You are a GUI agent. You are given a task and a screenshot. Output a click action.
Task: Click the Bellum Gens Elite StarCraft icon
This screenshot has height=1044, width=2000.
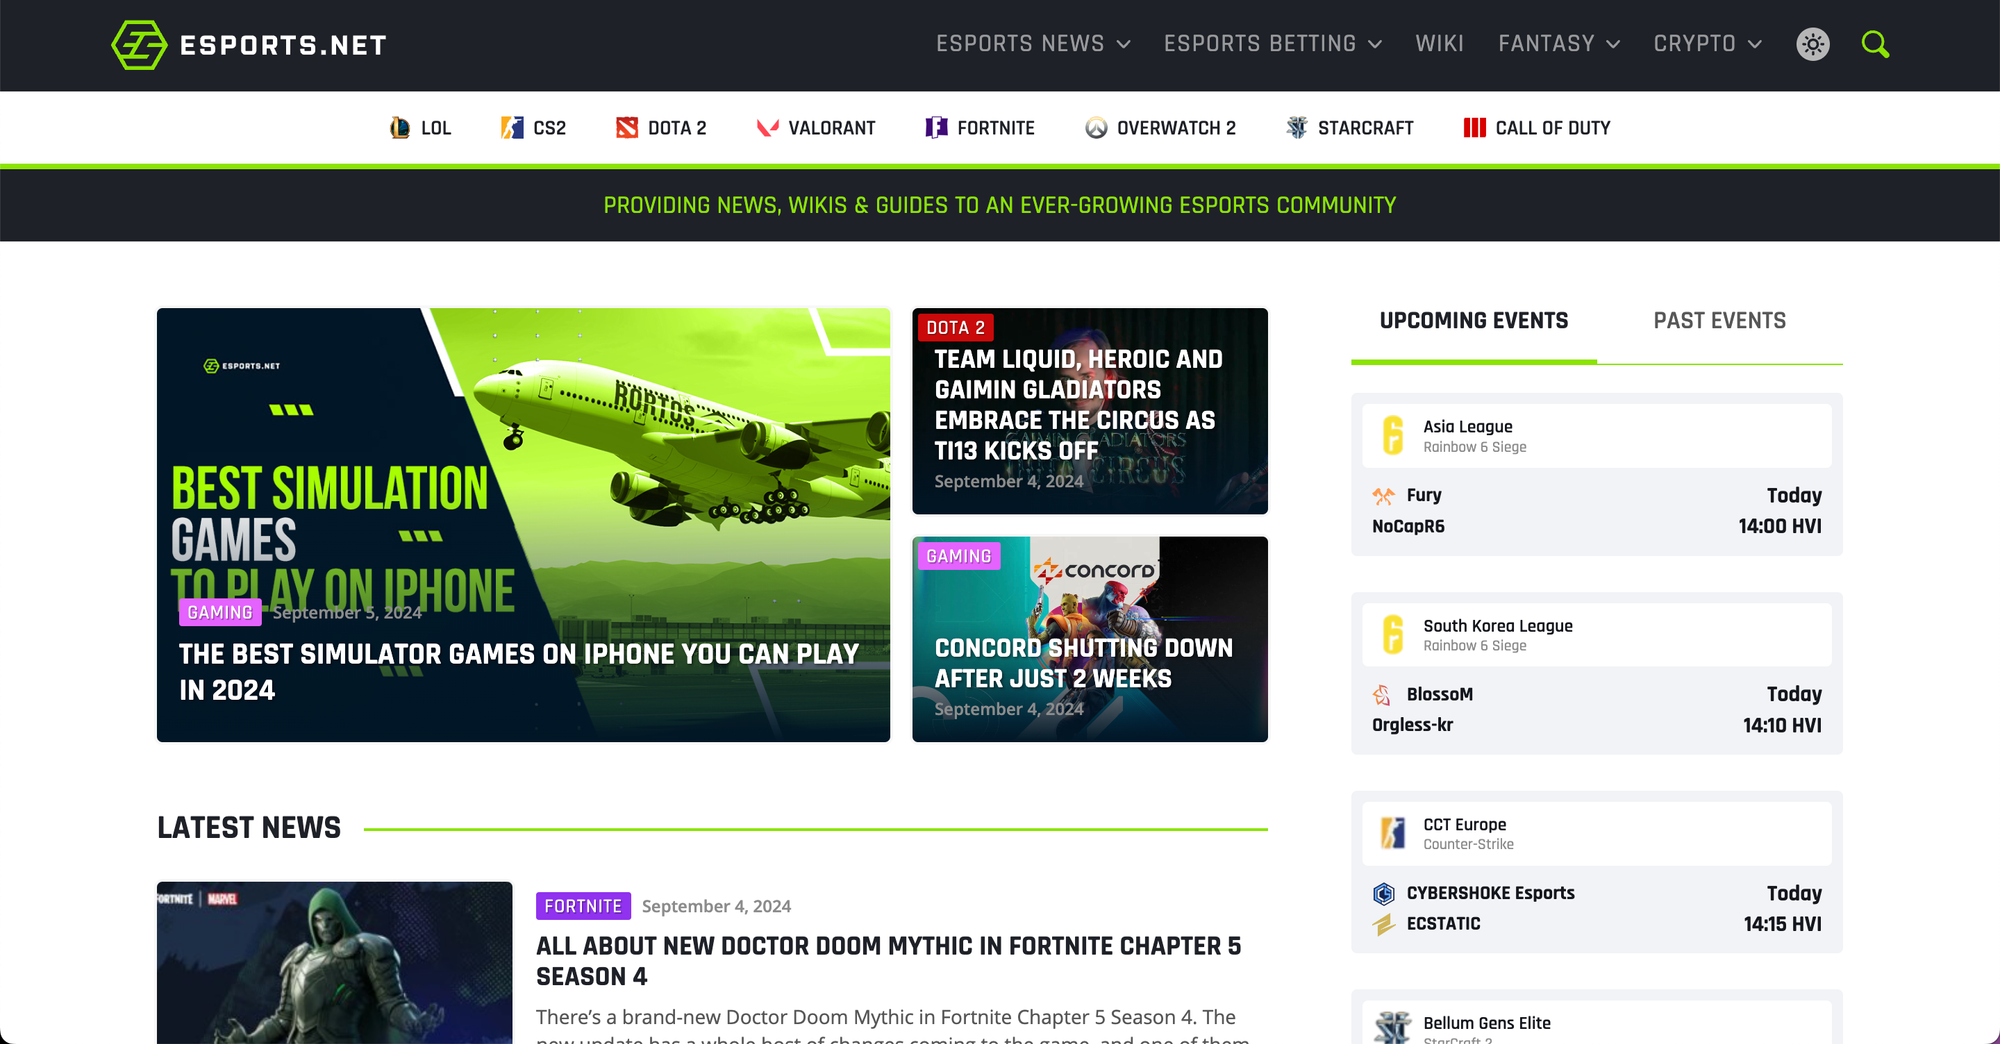[1393, 1028]
